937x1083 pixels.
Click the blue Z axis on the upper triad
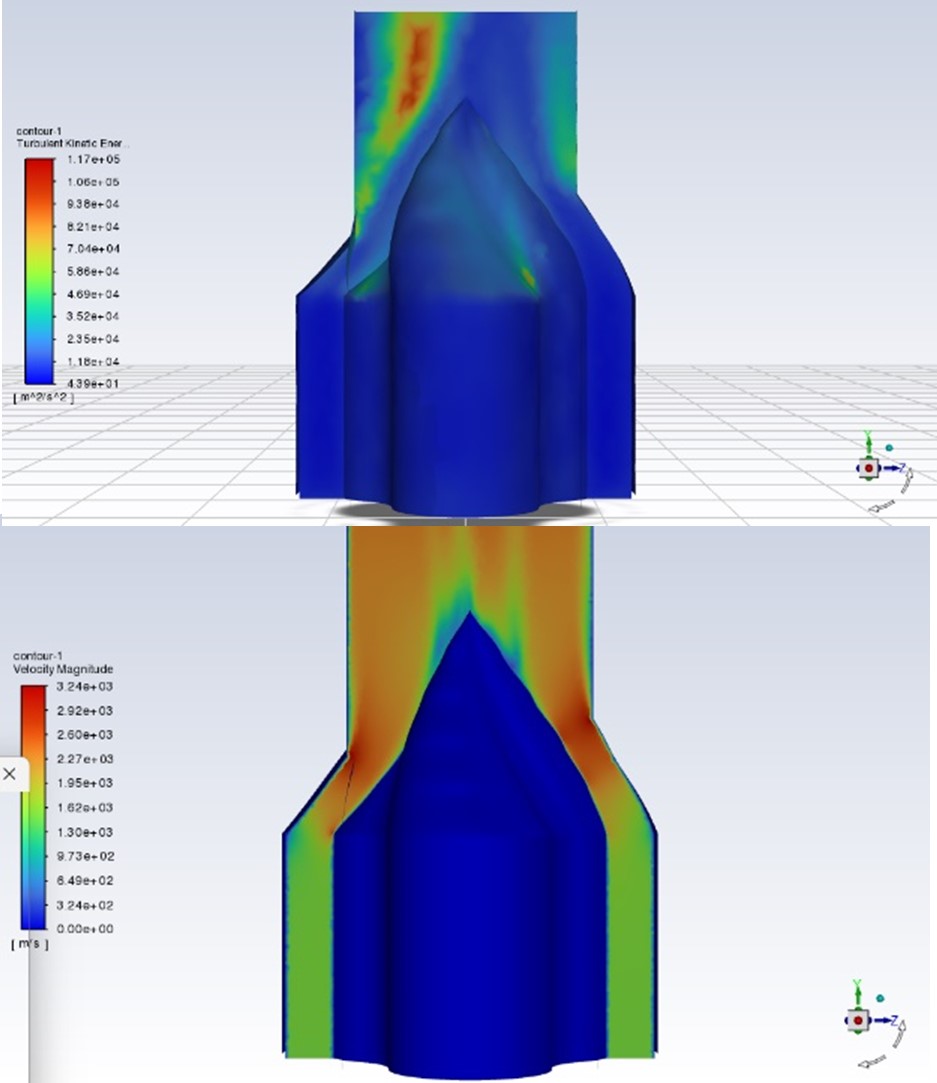point(897,467)
